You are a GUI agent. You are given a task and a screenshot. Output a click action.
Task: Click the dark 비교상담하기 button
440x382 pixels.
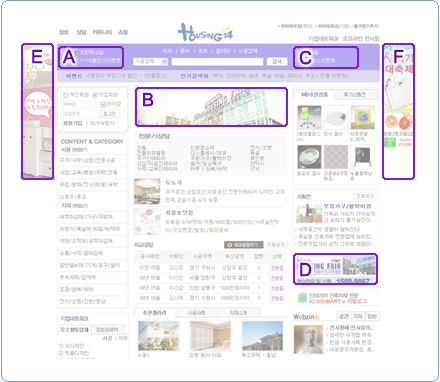(243, 245)
